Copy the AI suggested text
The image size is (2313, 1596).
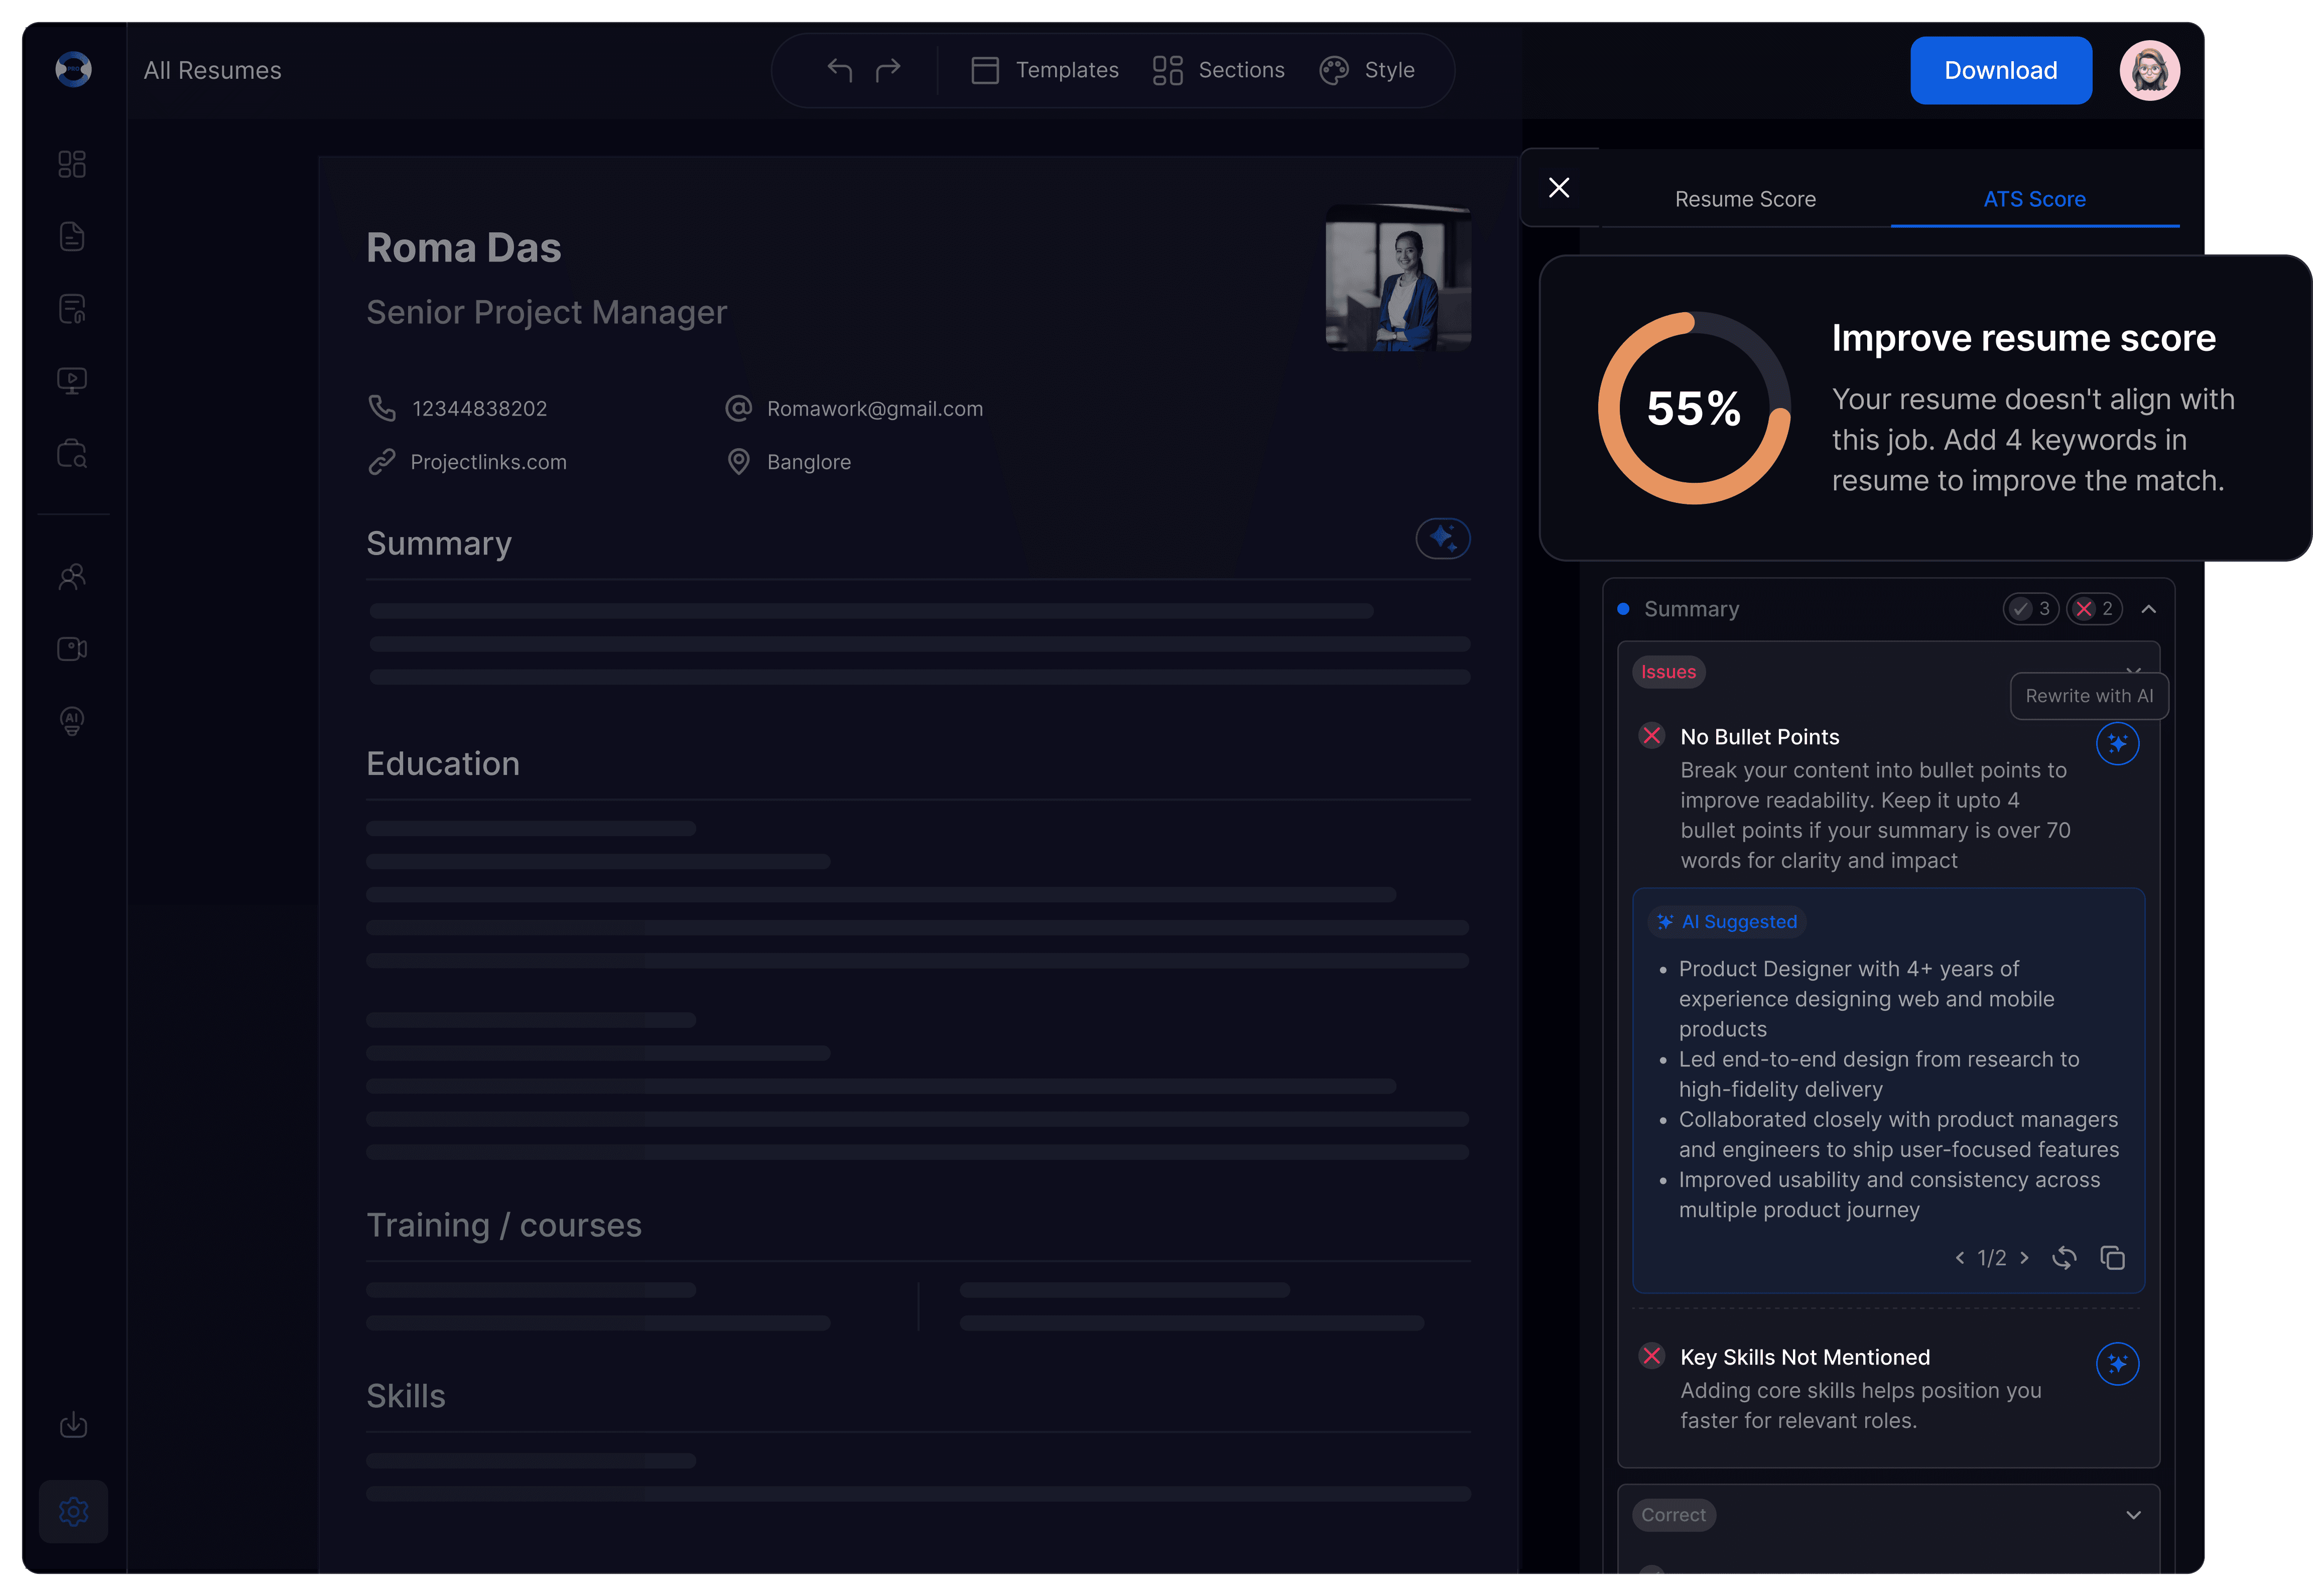(2112, 1258)
